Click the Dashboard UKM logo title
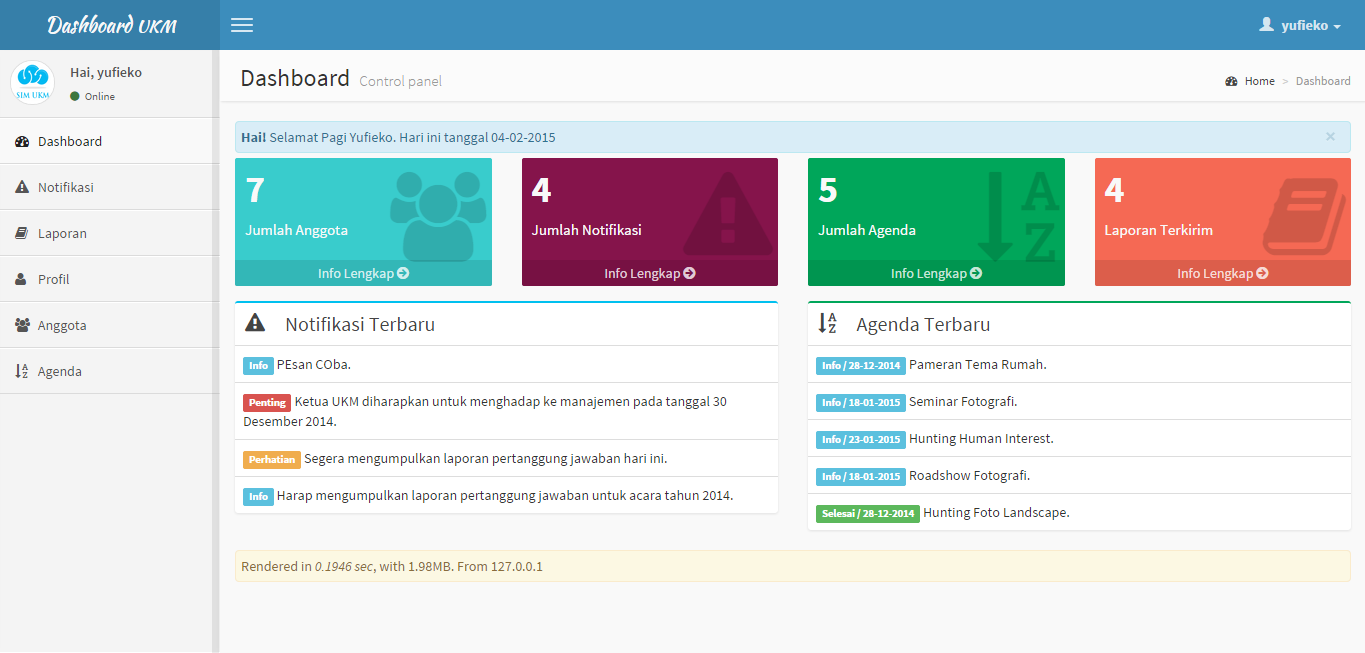1365x653 pixels. click(111, 25)
